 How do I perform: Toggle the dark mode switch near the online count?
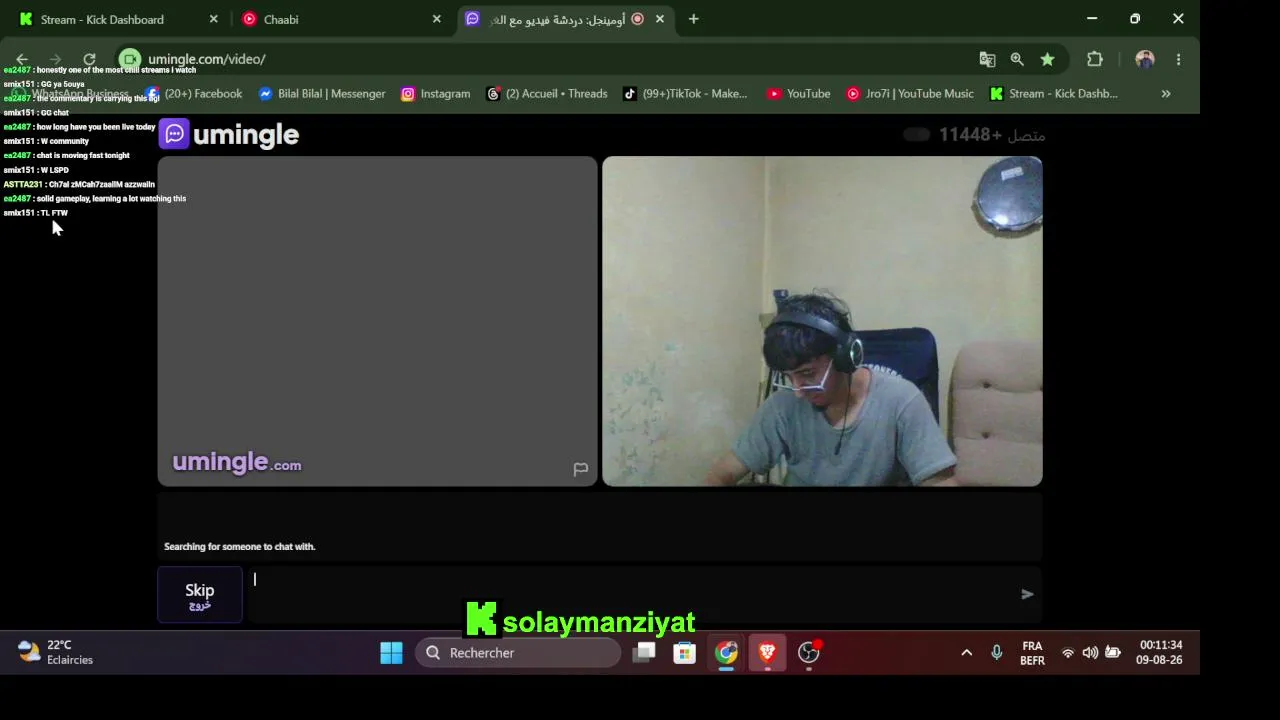click(916, 135)
